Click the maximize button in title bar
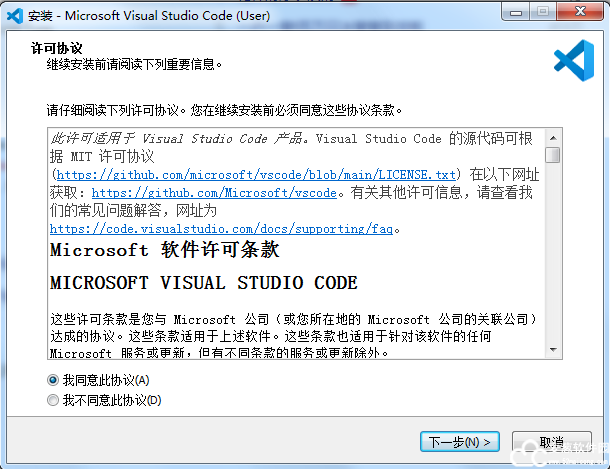This screenshot has height=469, width=610. [x=542, y=13]
